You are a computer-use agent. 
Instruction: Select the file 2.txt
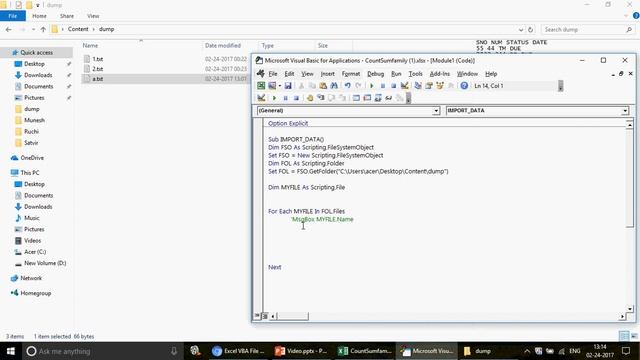click(x=98, y=69)
